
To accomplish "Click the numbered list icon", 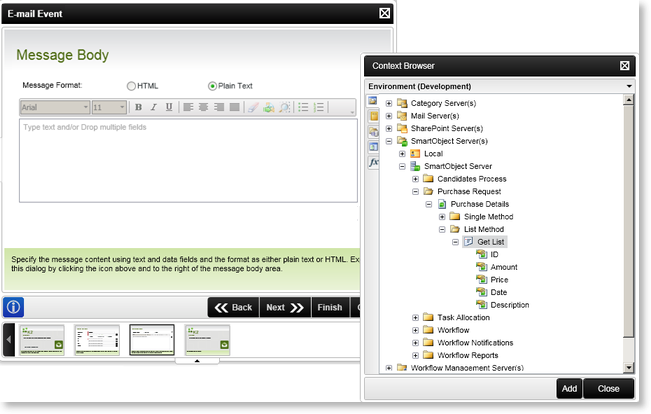I will coord(321,107).
